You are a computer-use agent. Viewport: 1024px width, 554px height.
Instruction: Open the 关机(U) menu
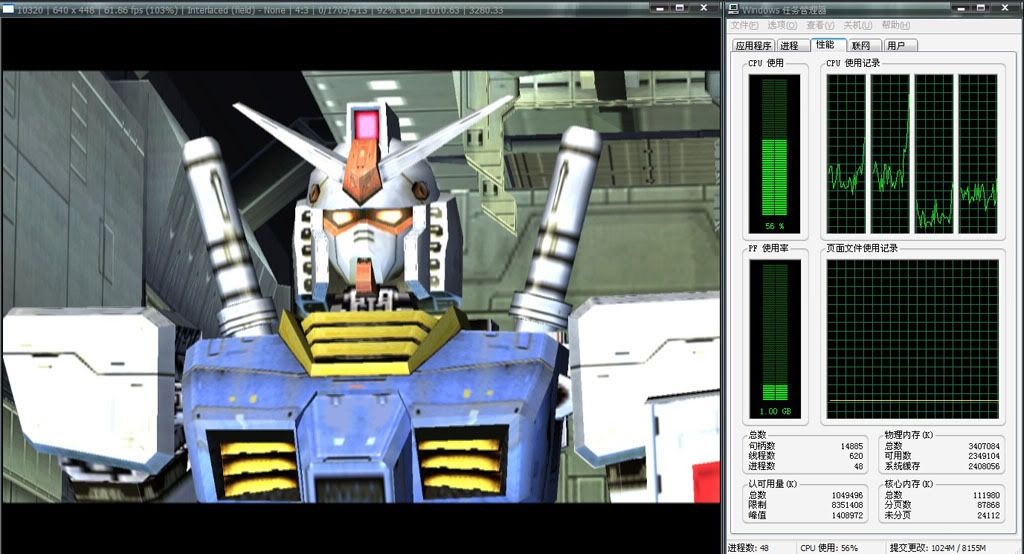click(x=857, y=25)
